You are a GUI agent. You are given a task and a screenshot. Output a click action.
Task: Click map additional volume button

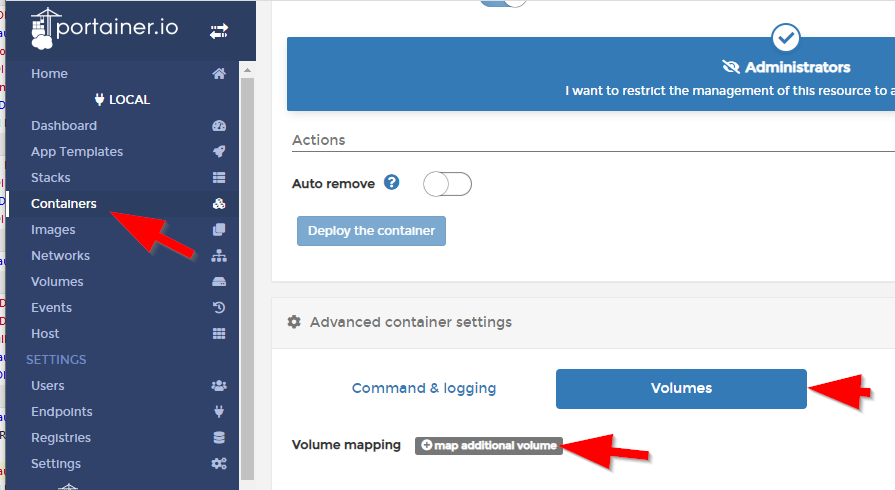tap(489, 445)
